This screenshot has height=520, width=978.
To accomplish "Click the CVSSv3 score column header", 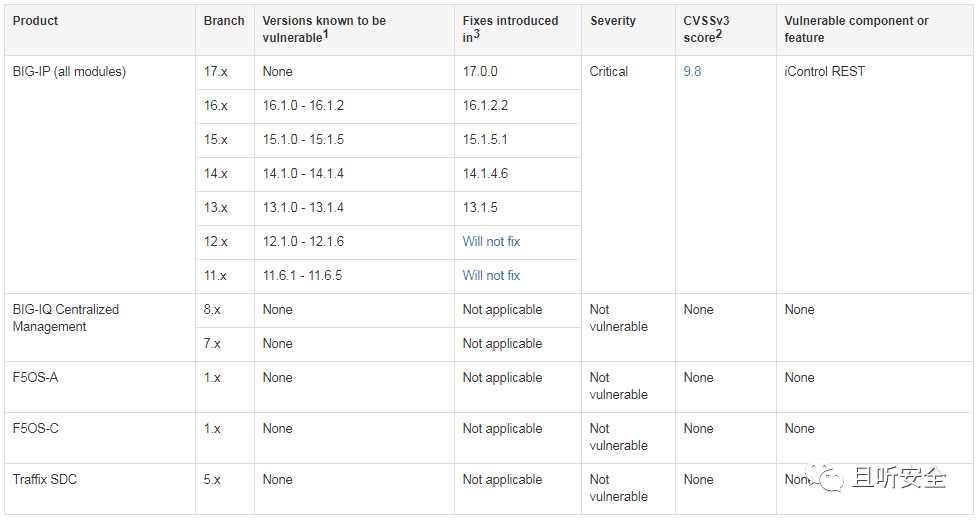I will [705, 29].
